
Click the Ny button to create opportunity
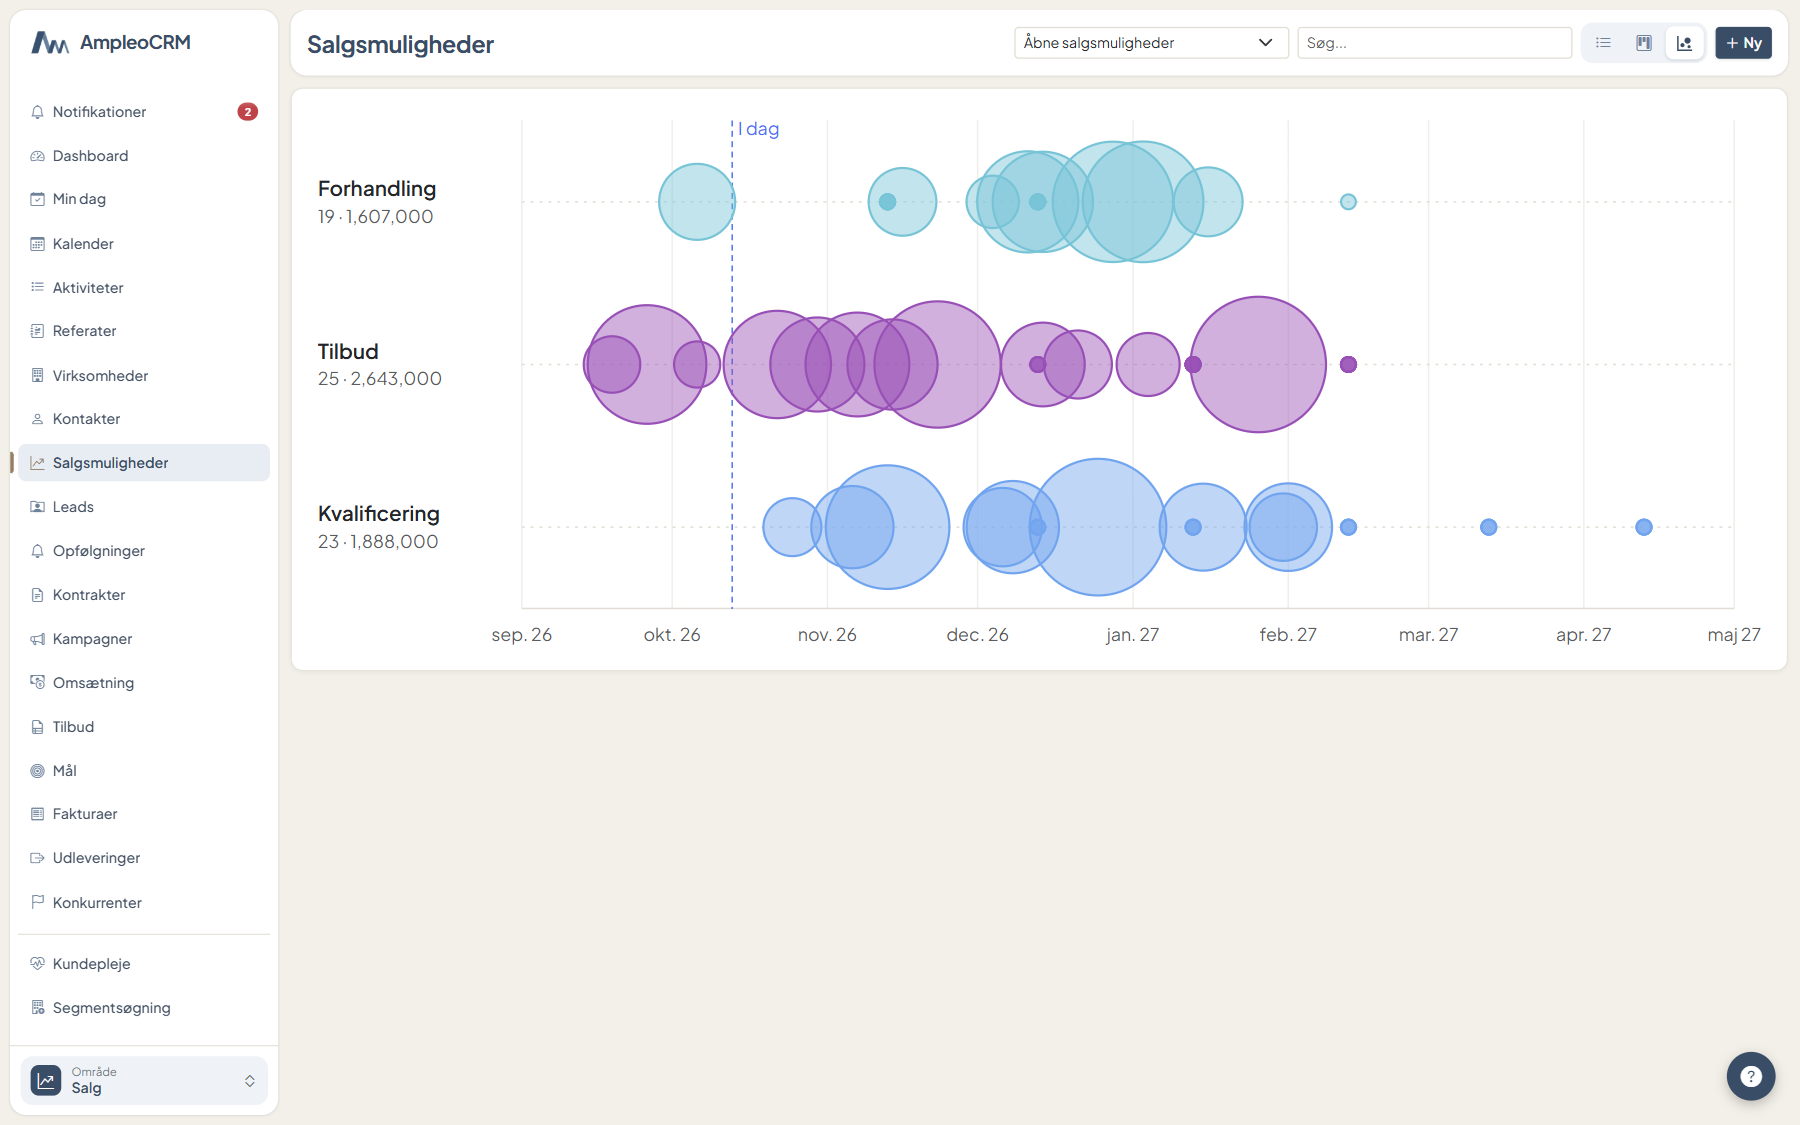tap(1744, 43)
